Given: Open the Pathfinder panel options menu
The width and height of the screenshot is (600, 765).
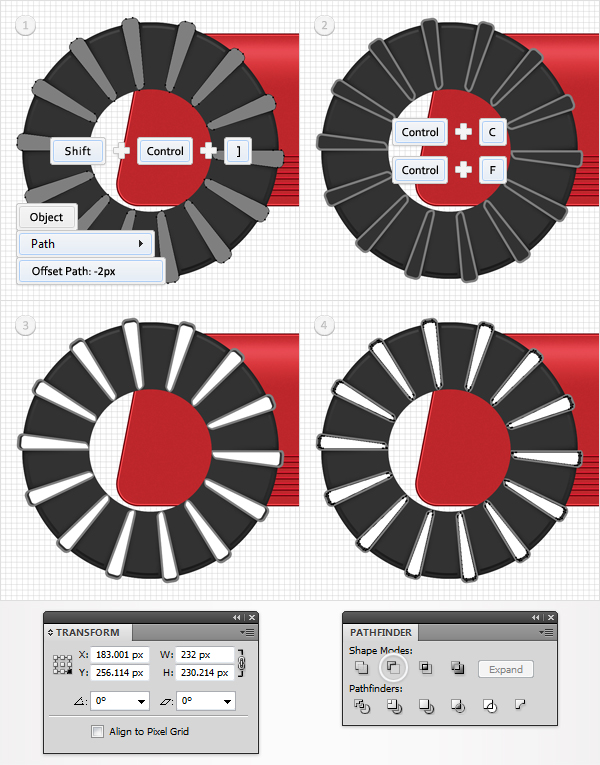Looking at the screenshot, I should [548, 632].
